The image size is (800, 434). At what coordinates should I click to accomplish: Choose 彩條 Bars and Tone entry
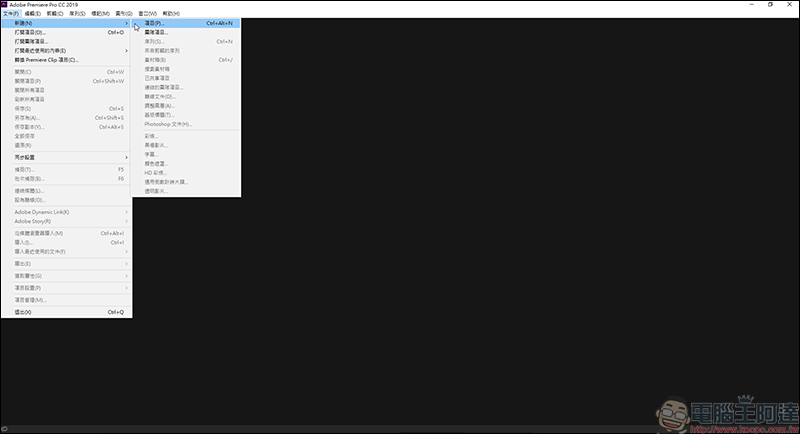[x=186, y=136]
